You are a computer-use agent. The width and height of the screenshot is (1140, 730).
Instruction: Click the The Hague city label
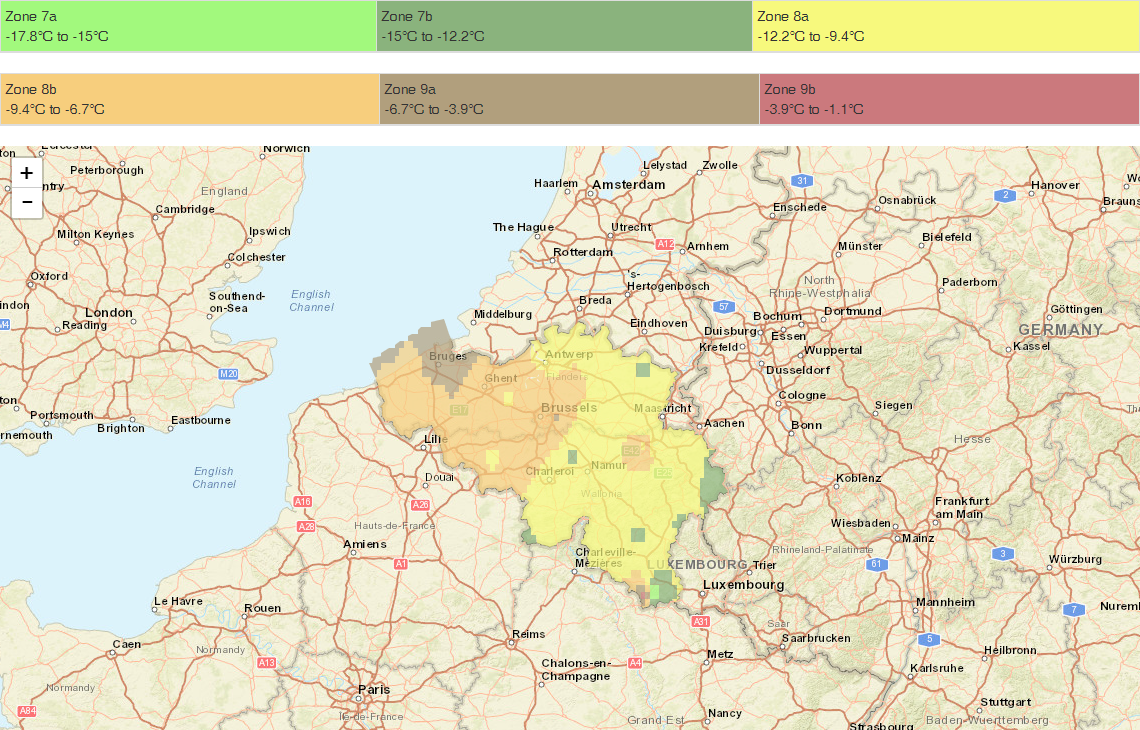point(523,227)
